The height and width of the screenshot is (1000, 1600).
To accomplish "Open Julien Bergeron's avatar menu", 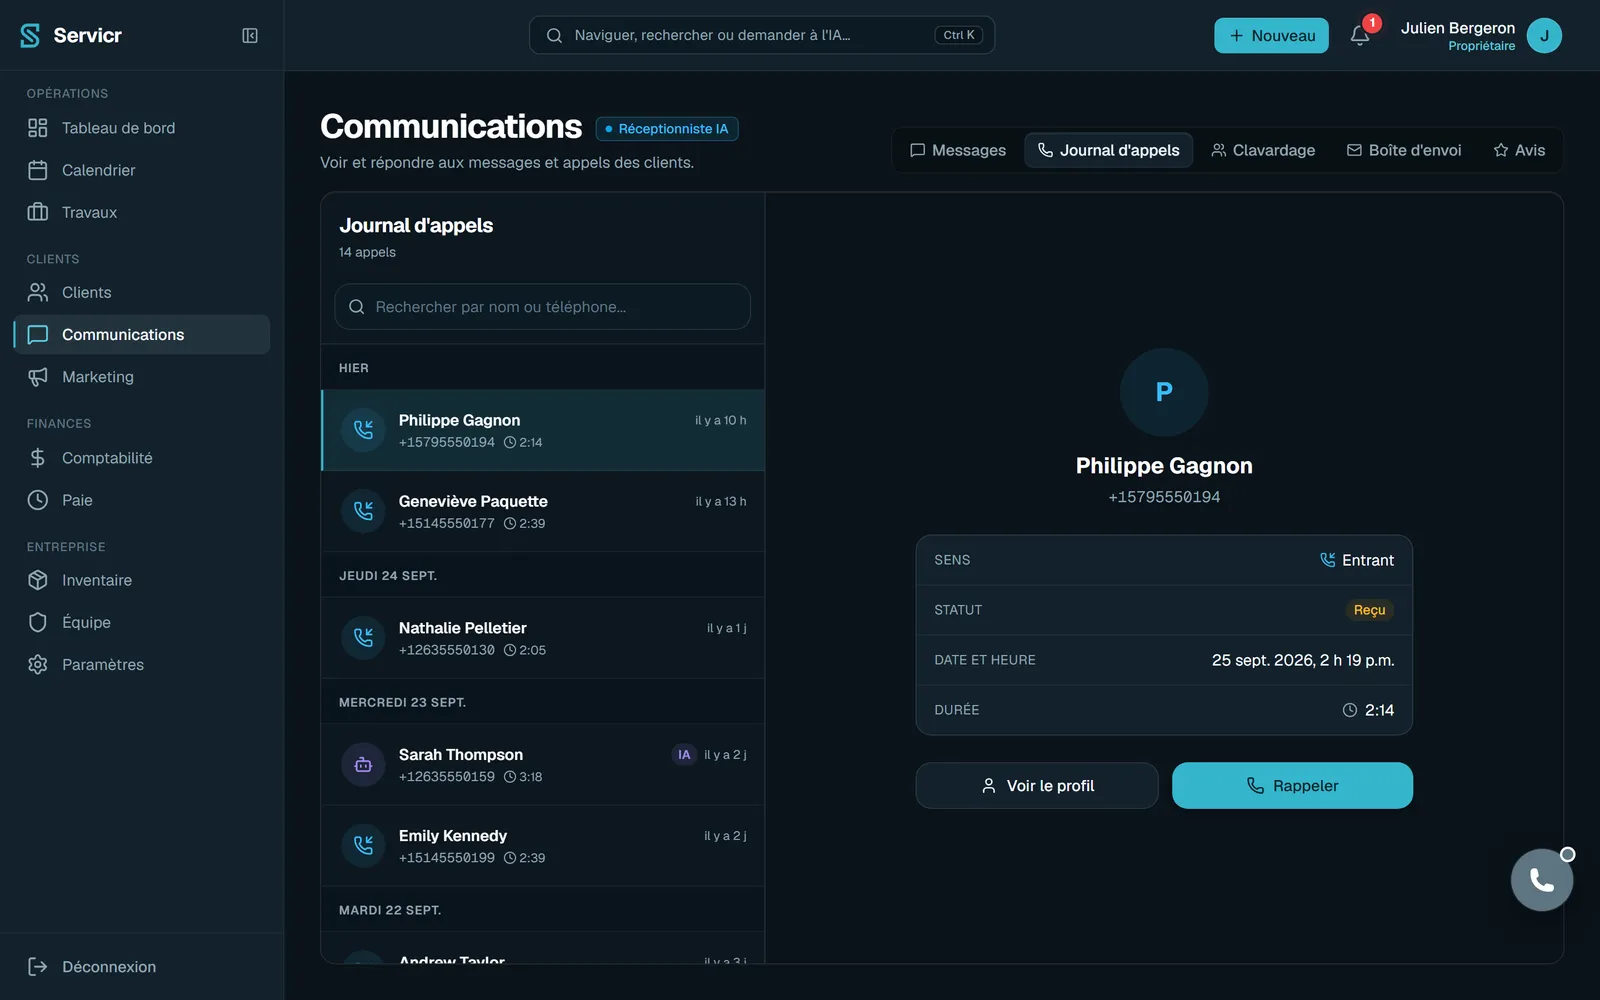I will click(x=1544, y=36).
